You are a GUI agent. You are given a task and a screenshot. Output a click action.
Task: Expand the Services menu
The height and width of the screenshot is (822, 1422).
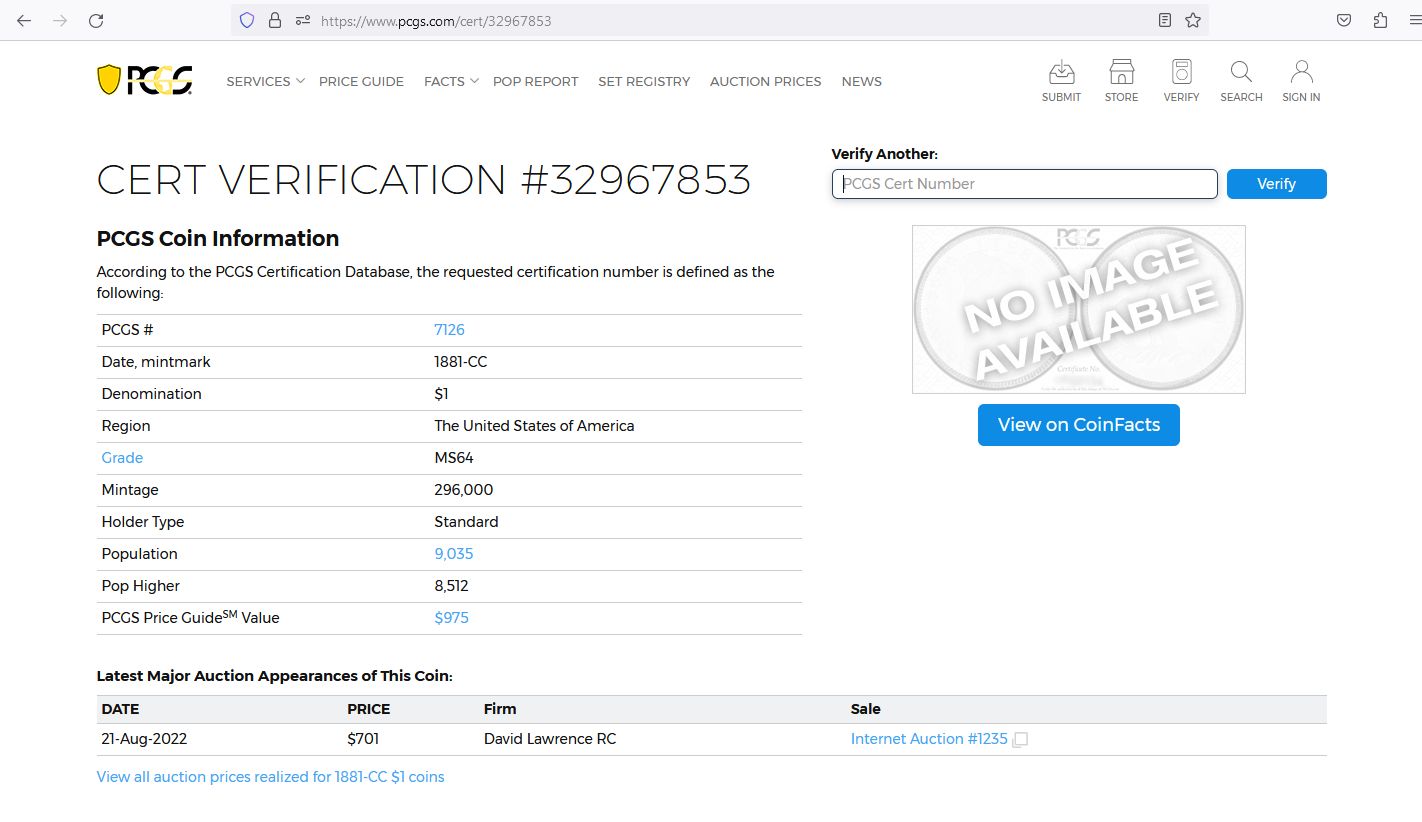click(x=265, y=81)
